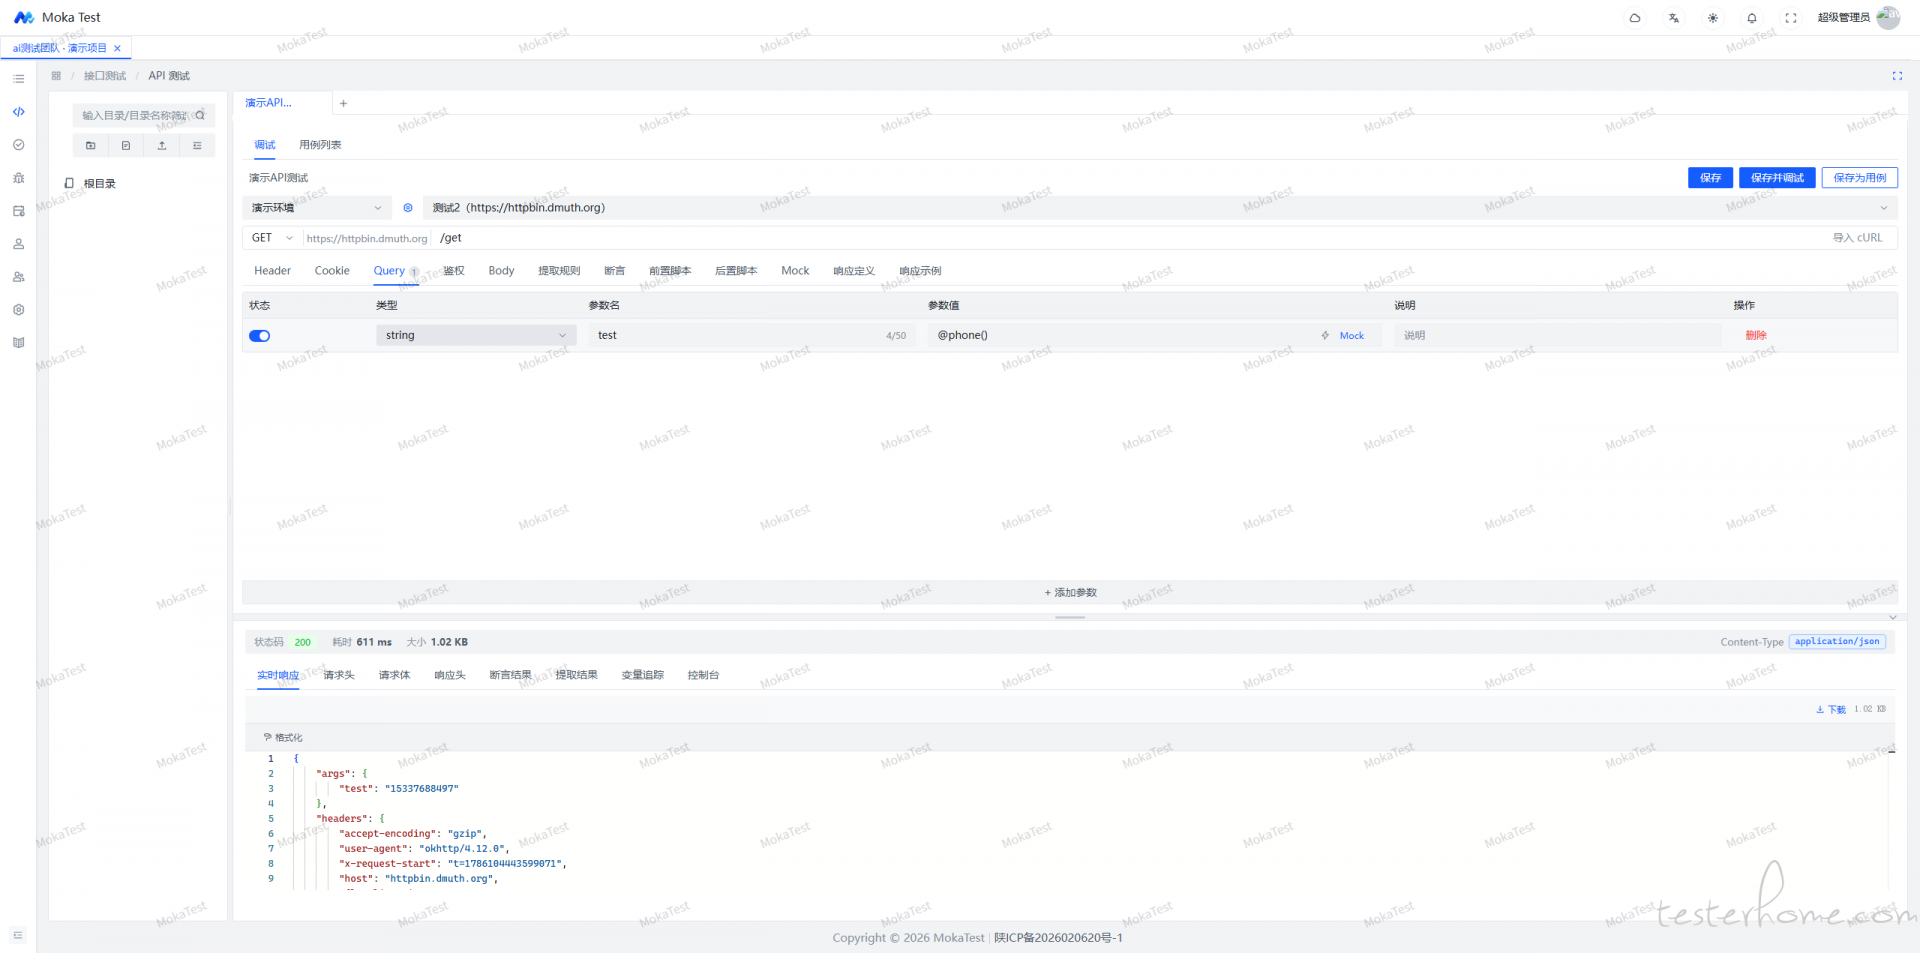The image size is (1920, 953).
Task: Select the 调试 tab
Action: (x=265, y=145)
